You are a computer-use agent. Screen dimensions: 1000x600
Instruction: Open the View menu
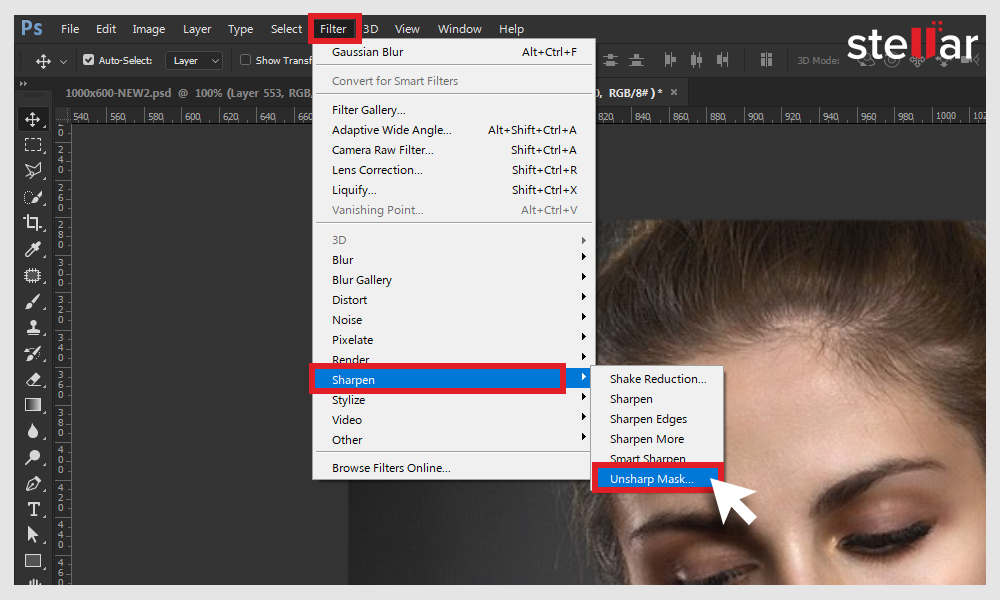click(407, 29)
